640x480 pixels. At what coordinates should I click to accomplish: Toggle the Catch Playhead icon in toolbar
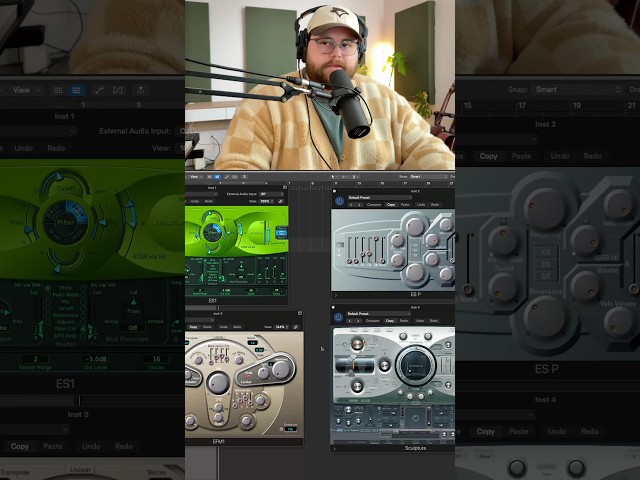pos(244,177)
